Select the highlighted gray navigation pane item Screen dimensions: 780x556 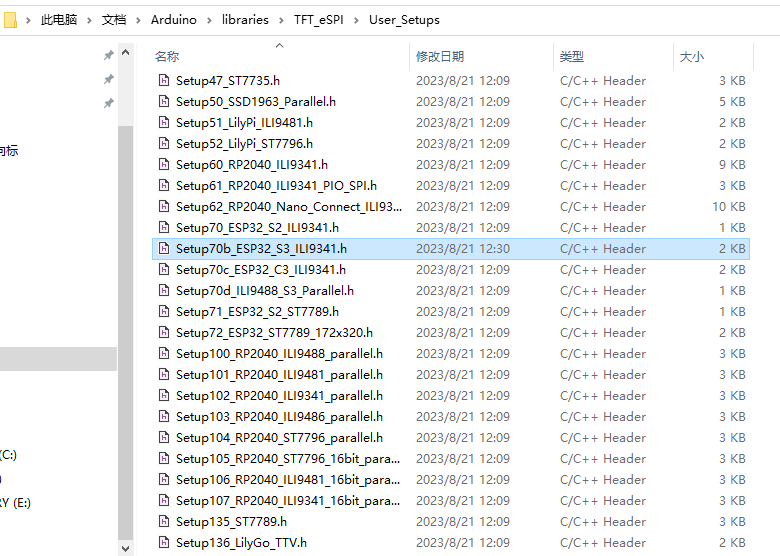click(58, 359)
